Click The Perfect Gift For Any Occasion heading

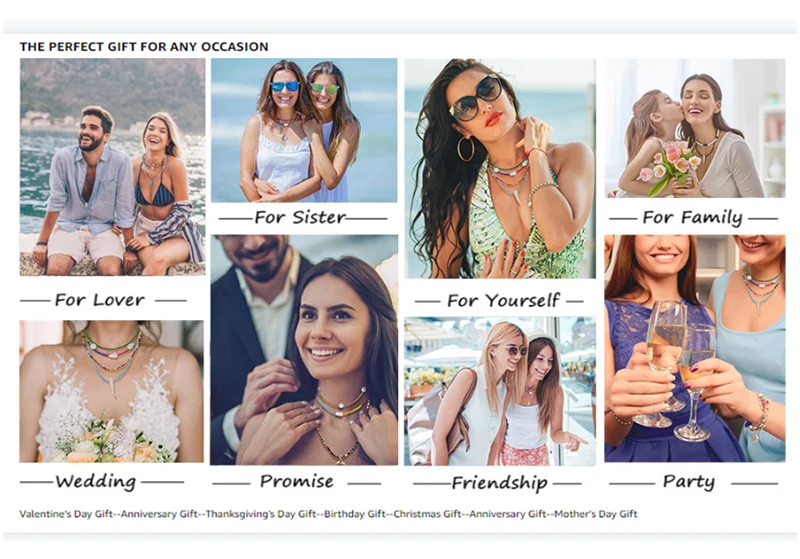click(x=144, y=47)
